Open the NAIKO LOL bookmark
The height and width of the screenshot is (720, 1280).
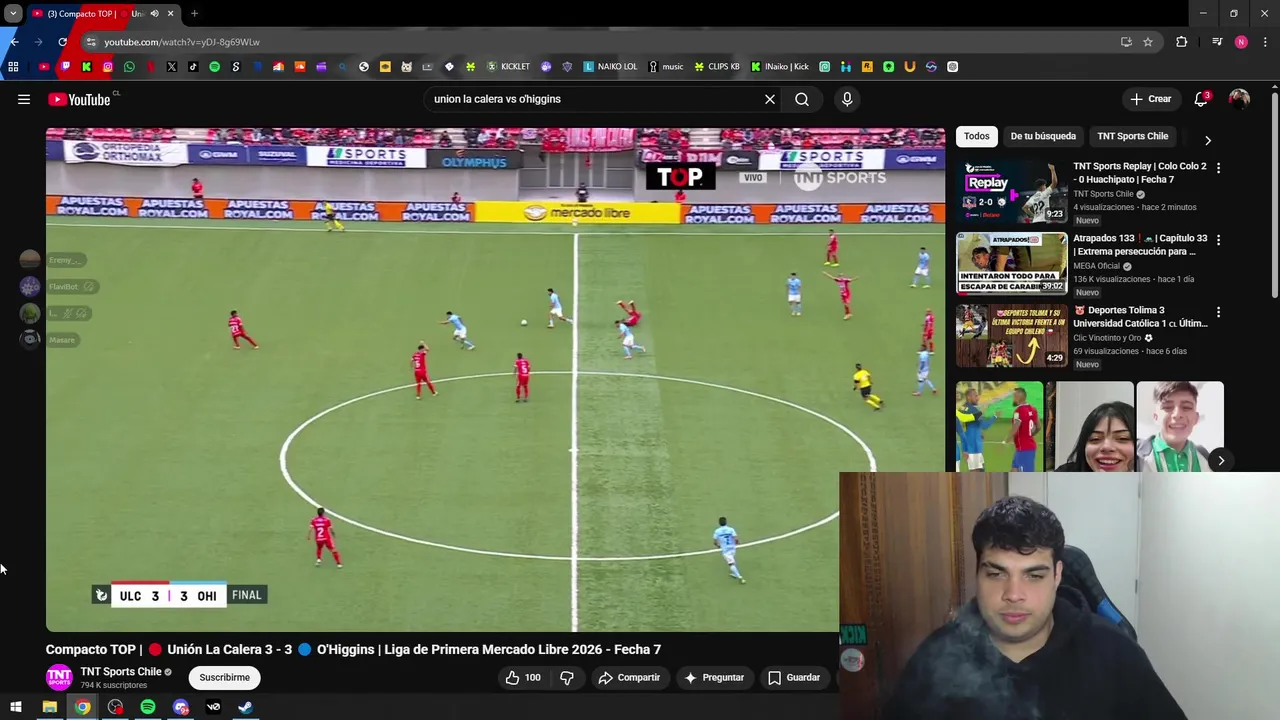610,67
